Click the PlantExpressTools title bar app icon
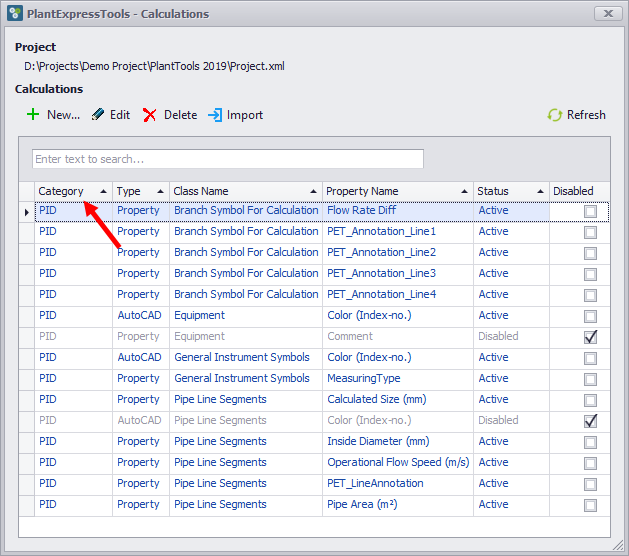The image size is (629, 556). point(13,14)
